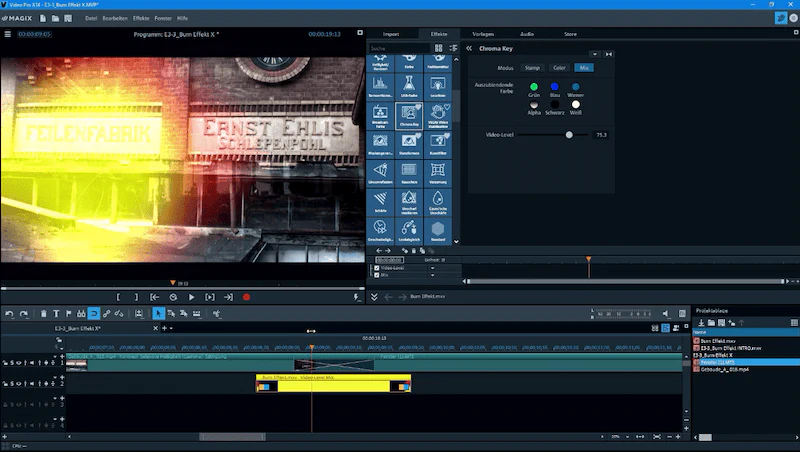Select the Schärfe effect tile

(x=380, y=202)
